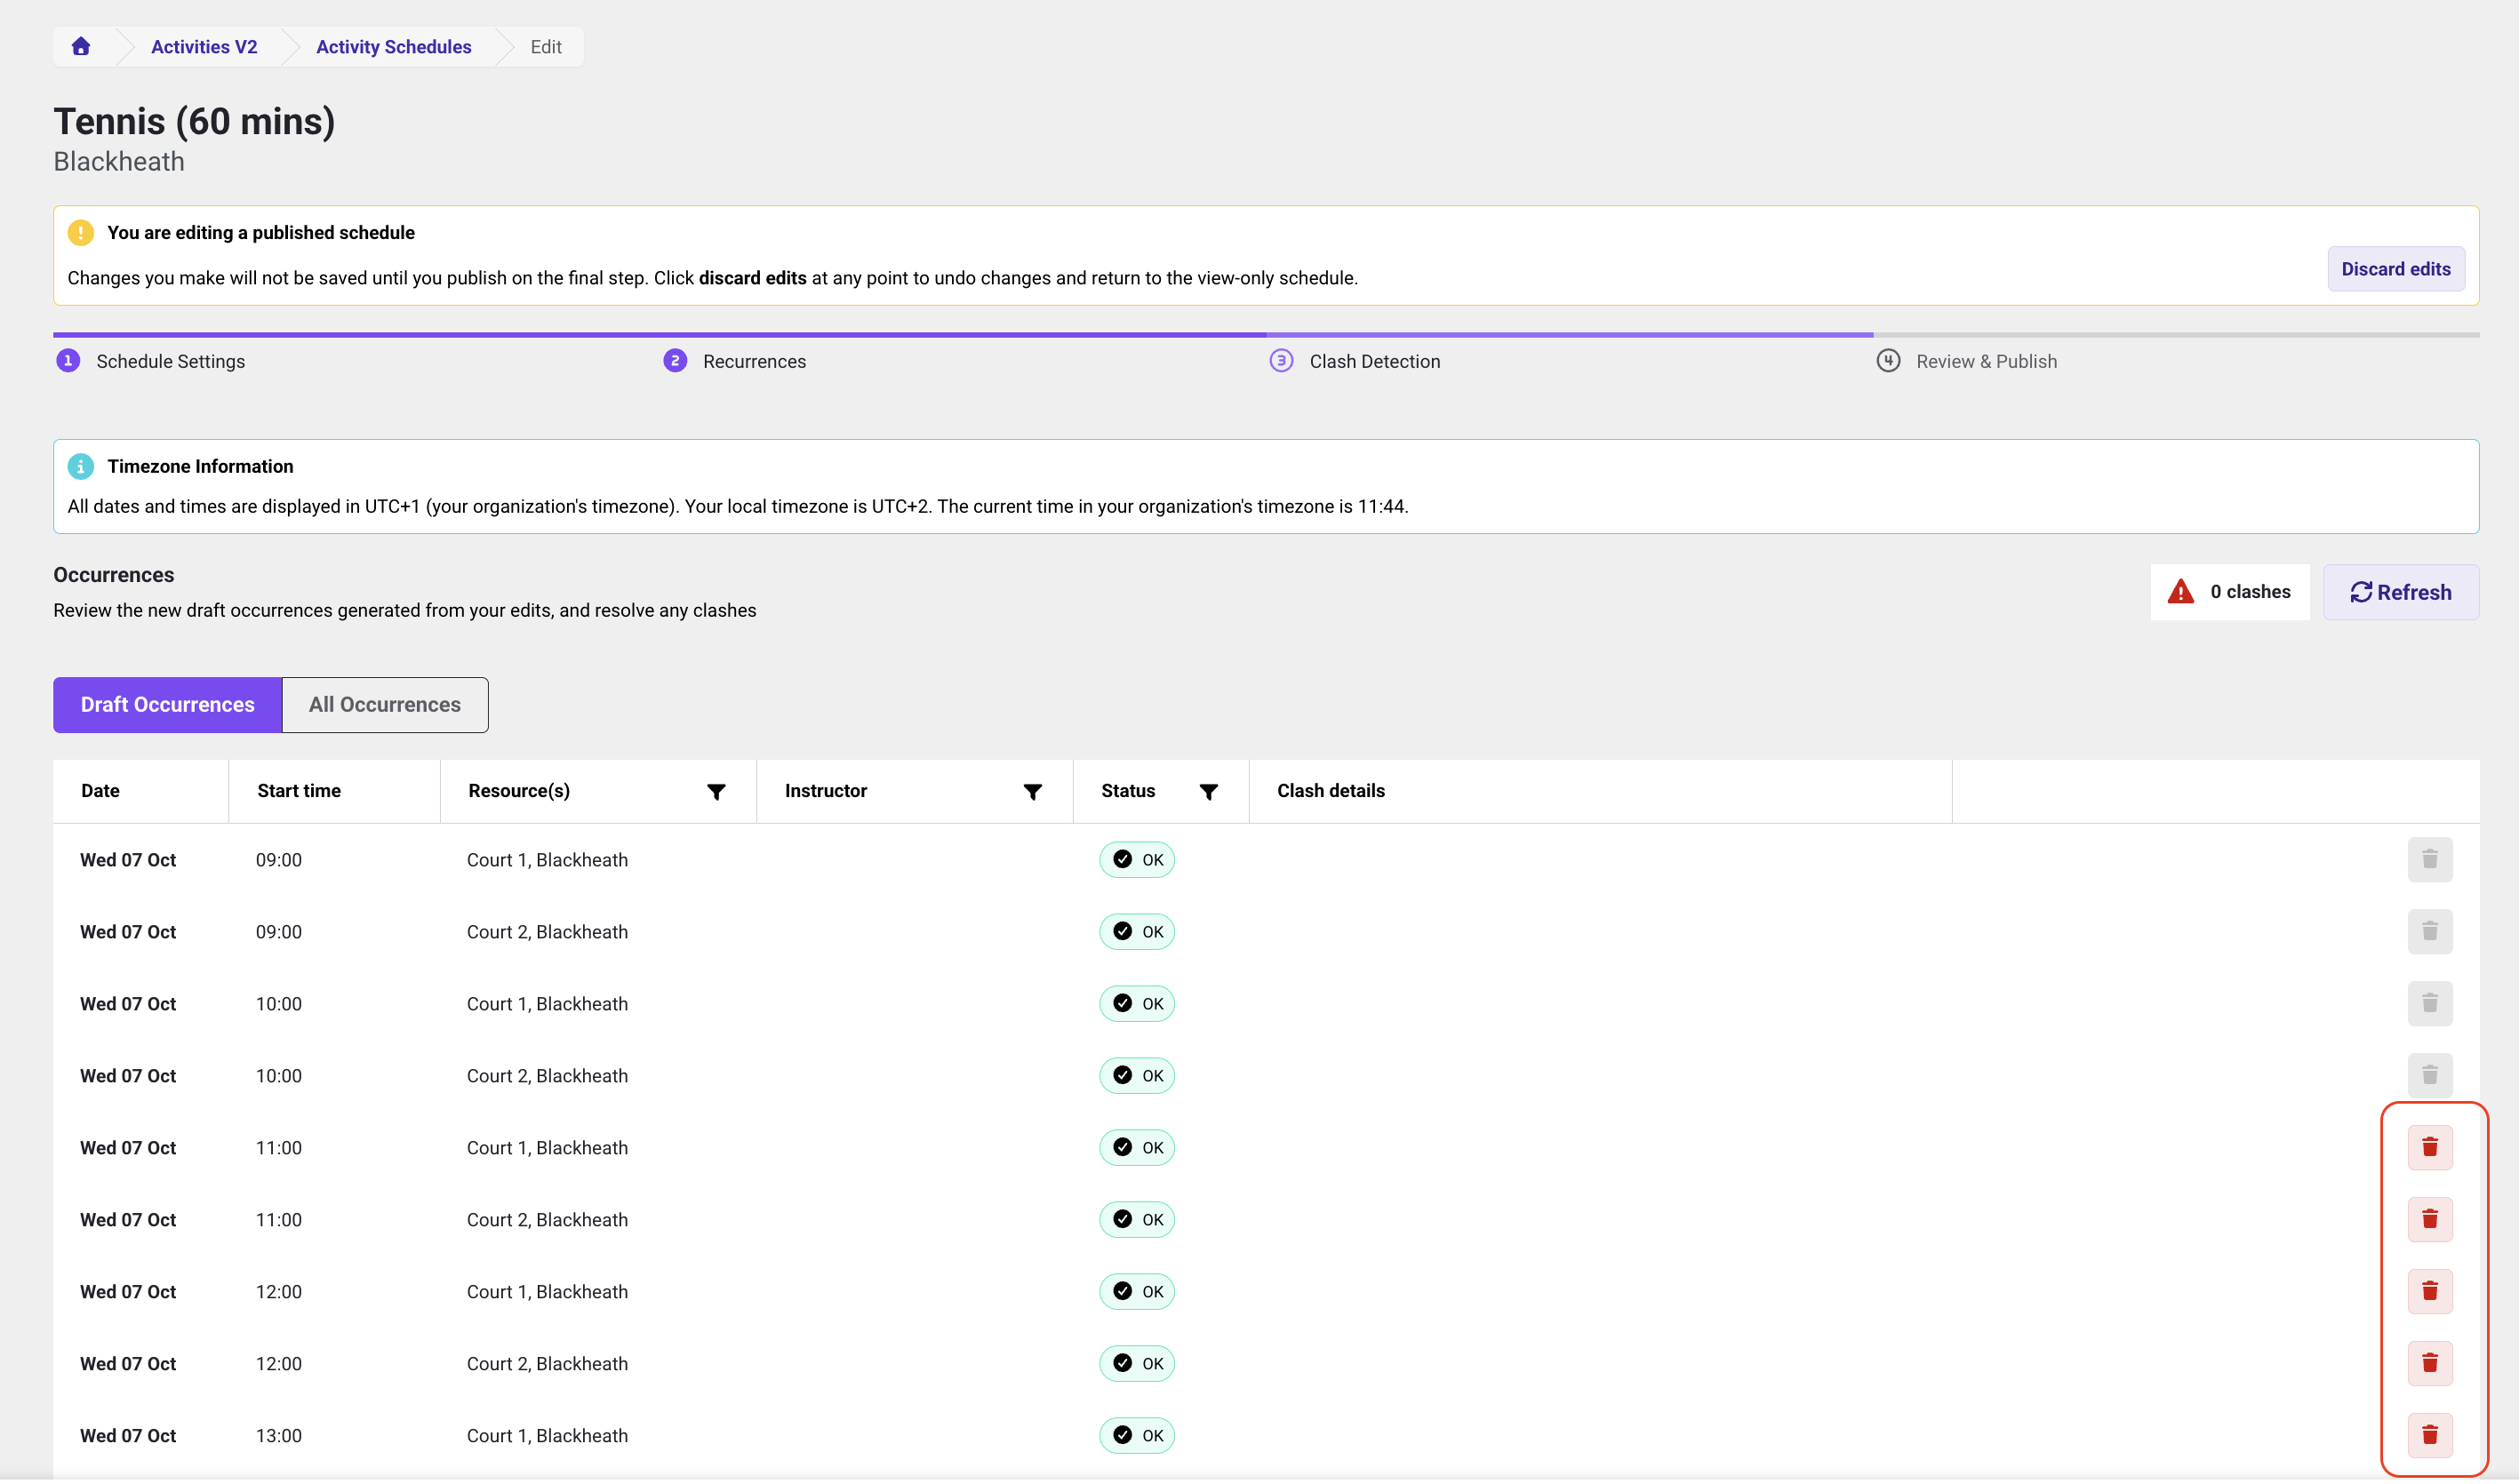Click the OK status of 13:00 Court 1
The width and height of the screenshot is (2519, 1484).
(1136, 1436)
